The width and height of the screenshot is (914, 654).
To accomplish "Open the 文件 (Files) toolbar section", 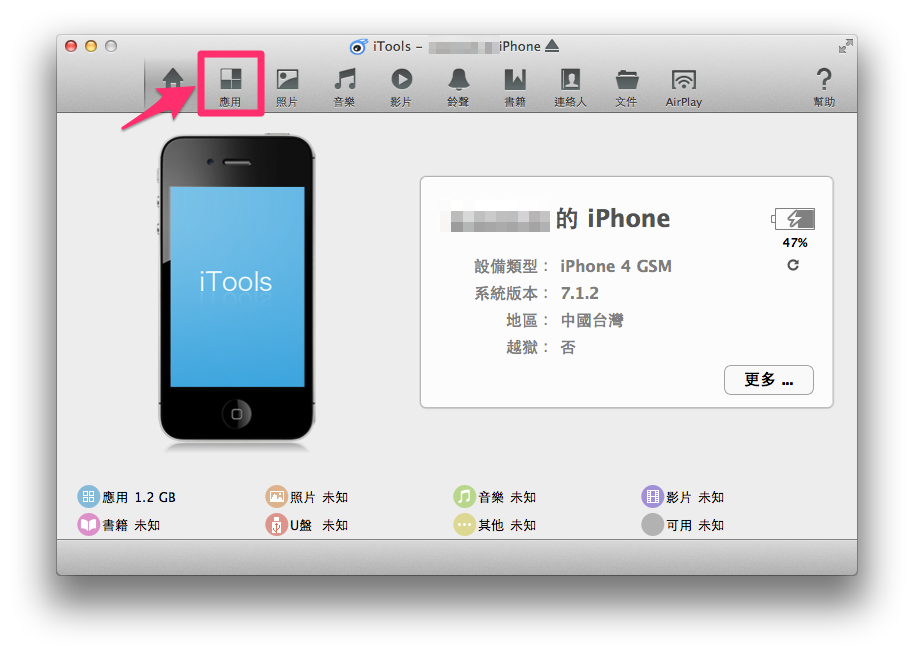I will pos(627,87).
